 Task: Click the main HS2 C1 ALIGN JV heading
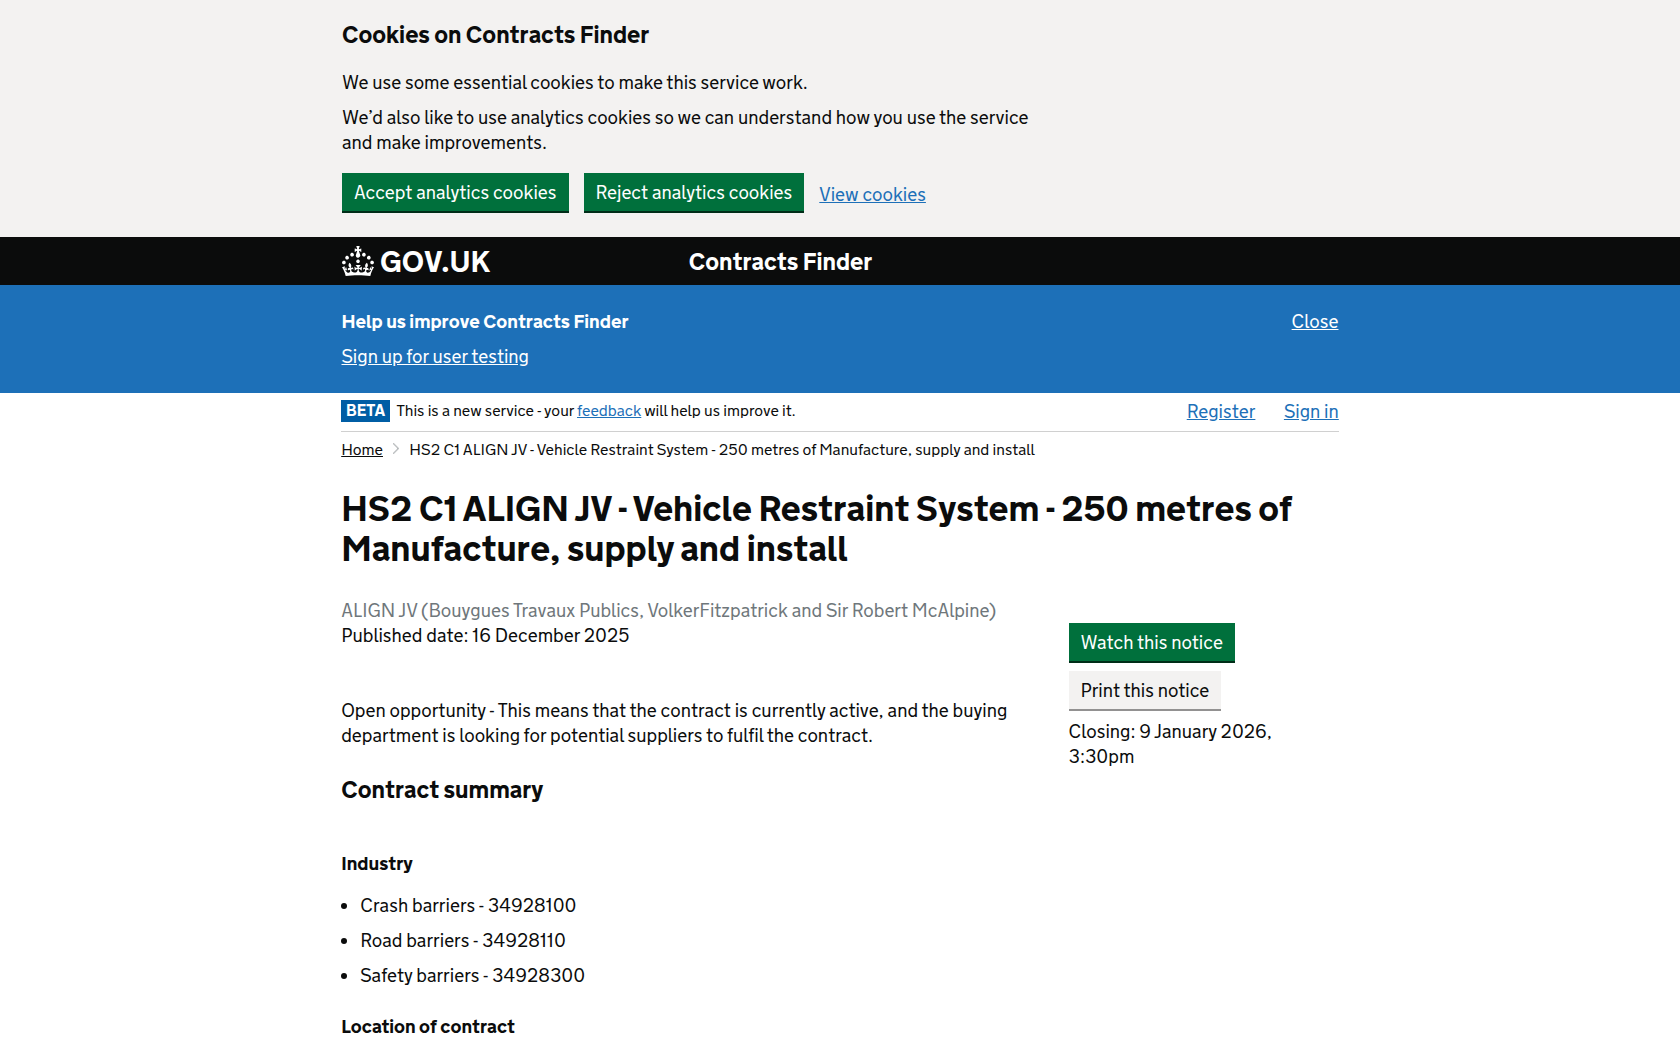815,529
